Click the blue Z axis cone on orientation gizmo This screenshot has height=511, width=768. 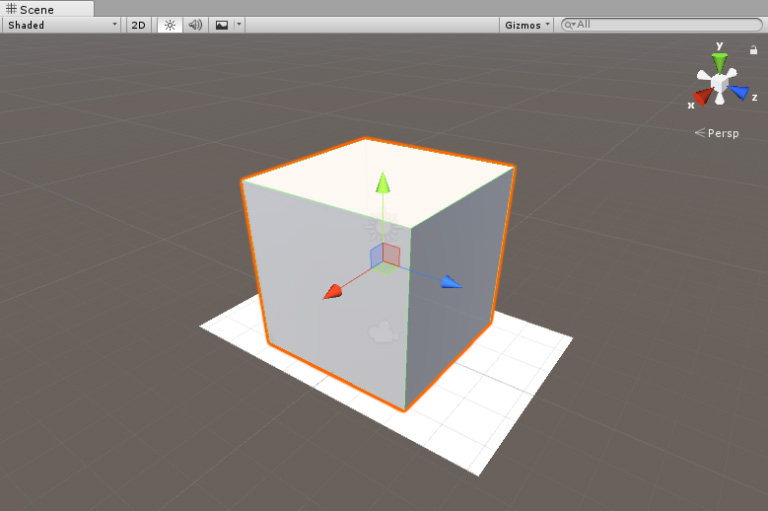tap(740, 93)
